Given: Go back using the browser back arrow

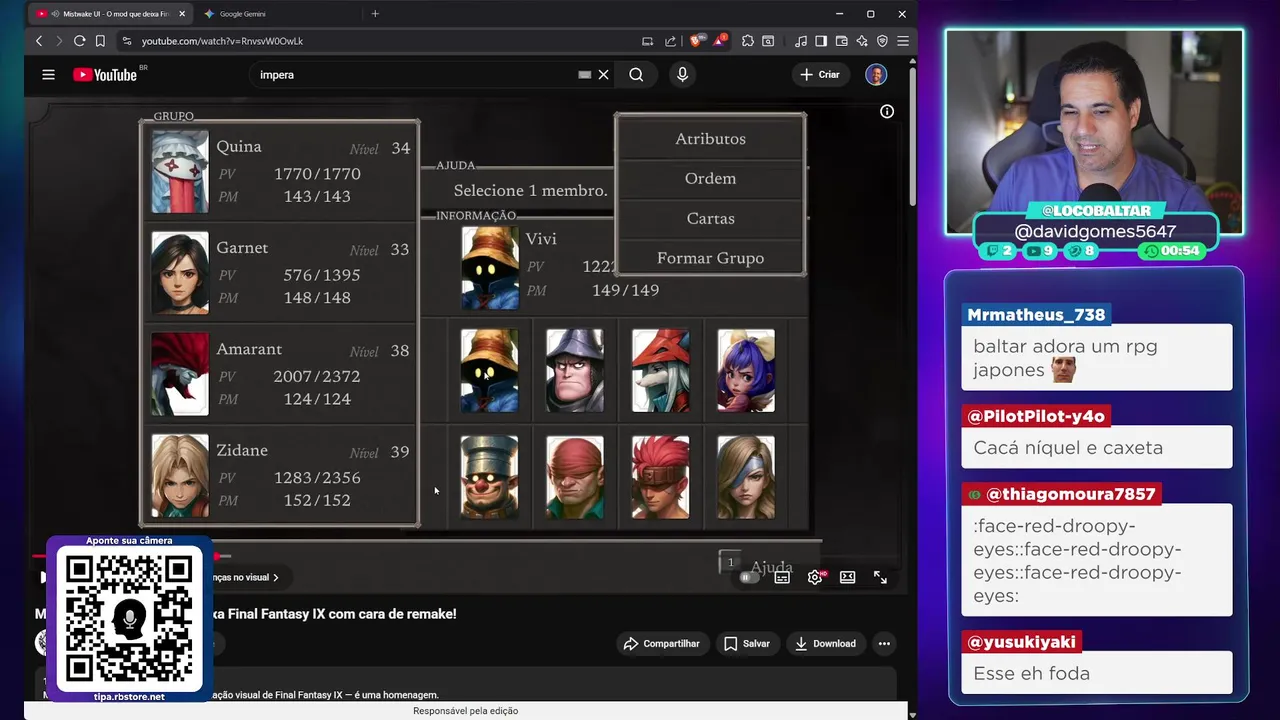Looking at the screenshot, I should click(x=39, y=41).
